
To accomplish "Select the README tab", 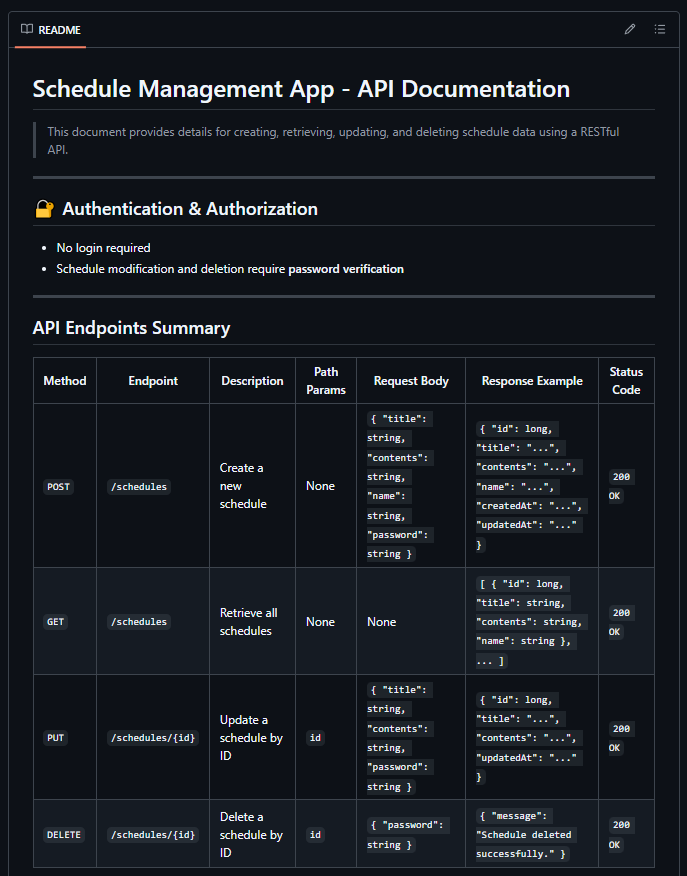I will [x=50, y=29].
